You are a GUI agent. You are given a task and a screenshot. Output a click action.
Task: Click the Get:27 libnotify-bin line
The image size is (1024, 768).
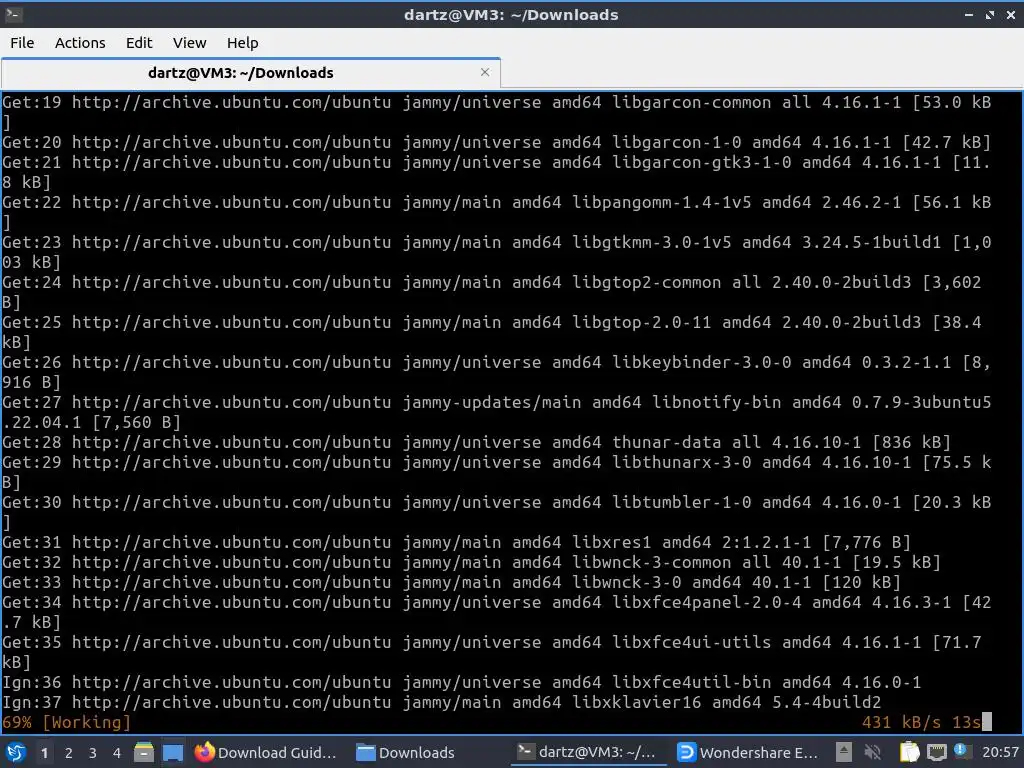point(497,412)
